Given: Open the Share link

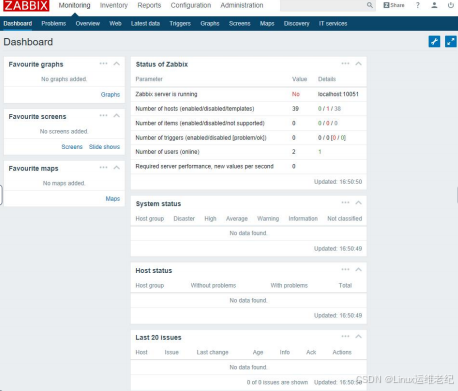Looking at the screenshot, I should point(394,5).
